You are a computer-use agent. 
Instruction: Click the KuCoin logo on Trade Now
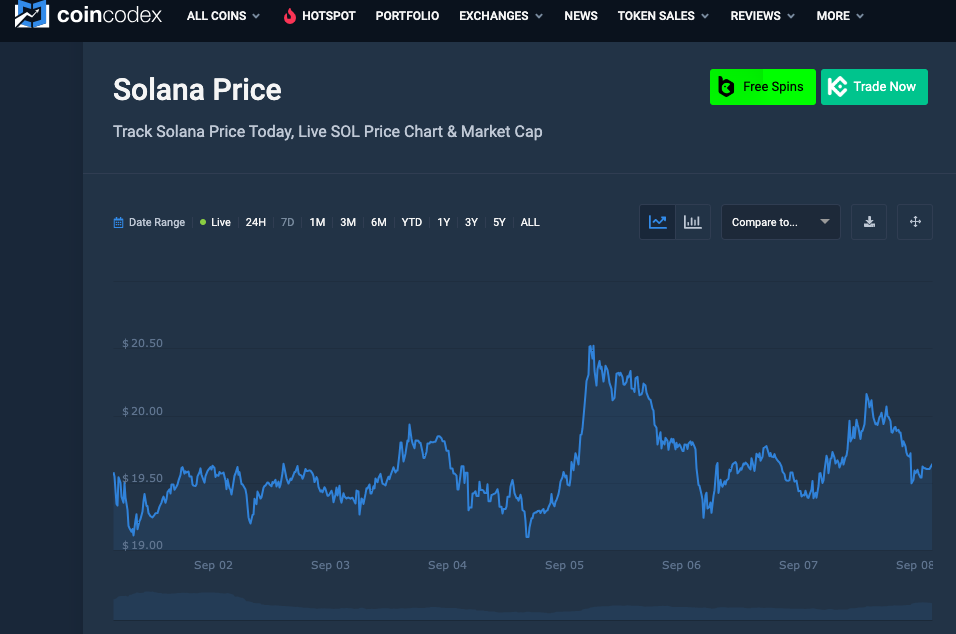pos(837,87)
